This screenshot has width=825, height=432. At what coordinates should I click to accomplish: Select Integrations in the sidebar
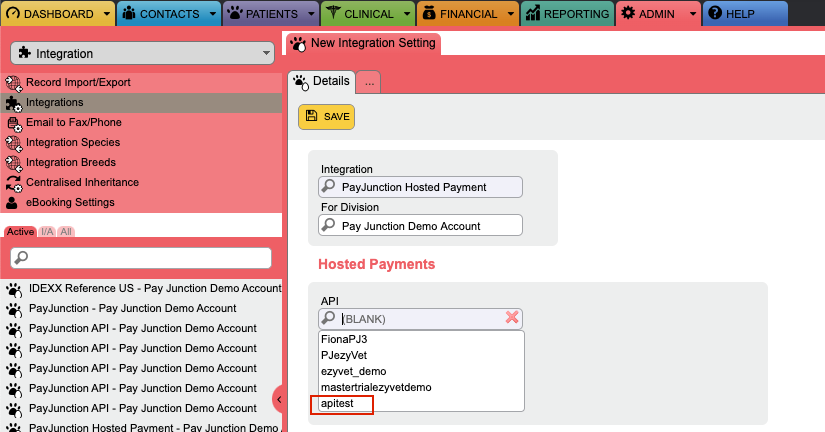click(x=141, y=103)
